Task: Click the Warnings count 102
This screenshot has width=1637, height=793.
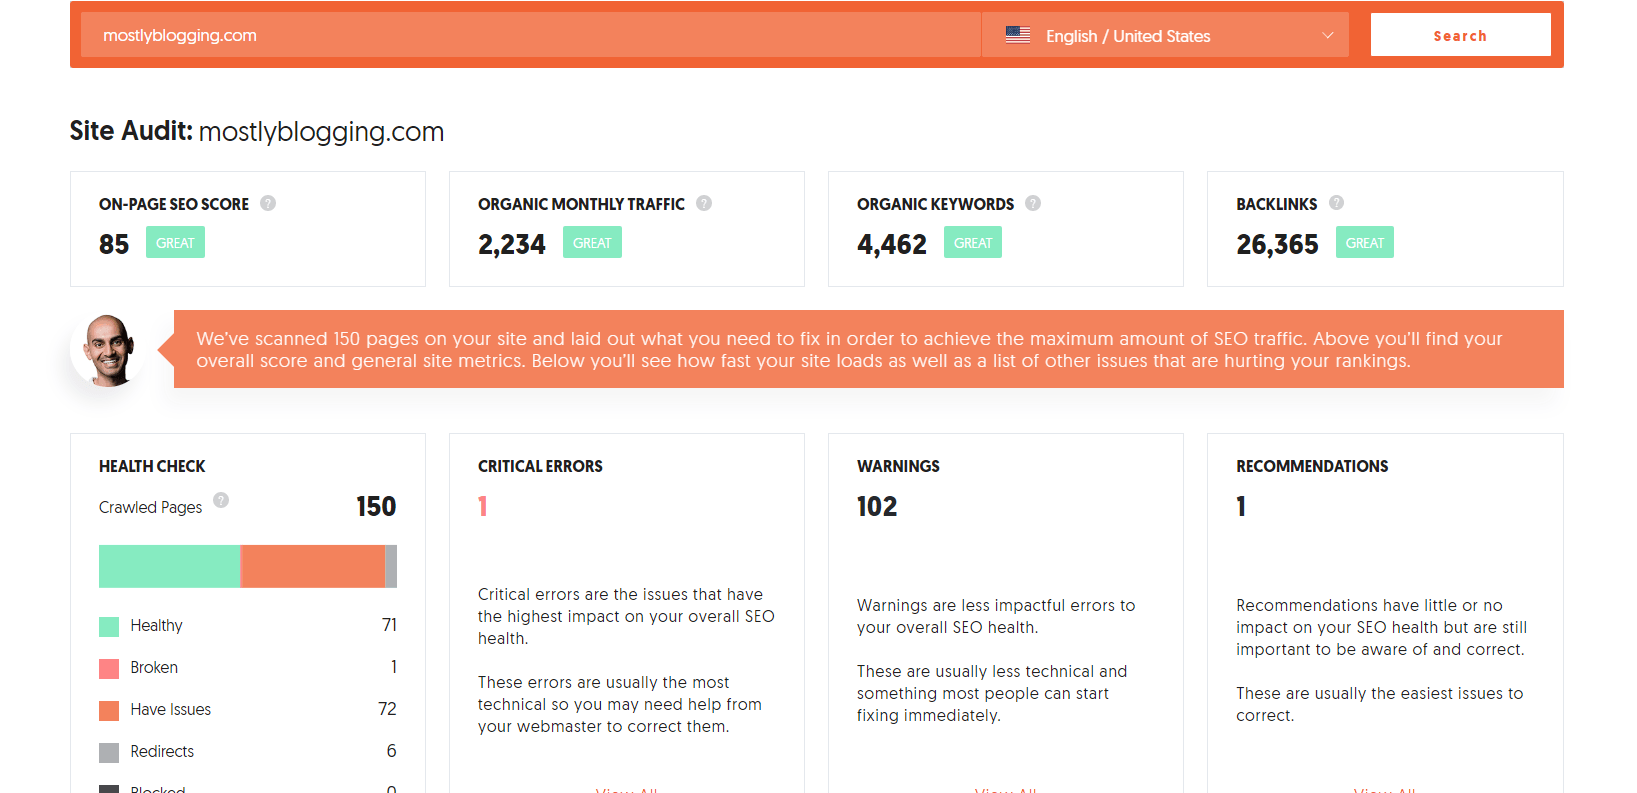Action: (x=877, y=507)
